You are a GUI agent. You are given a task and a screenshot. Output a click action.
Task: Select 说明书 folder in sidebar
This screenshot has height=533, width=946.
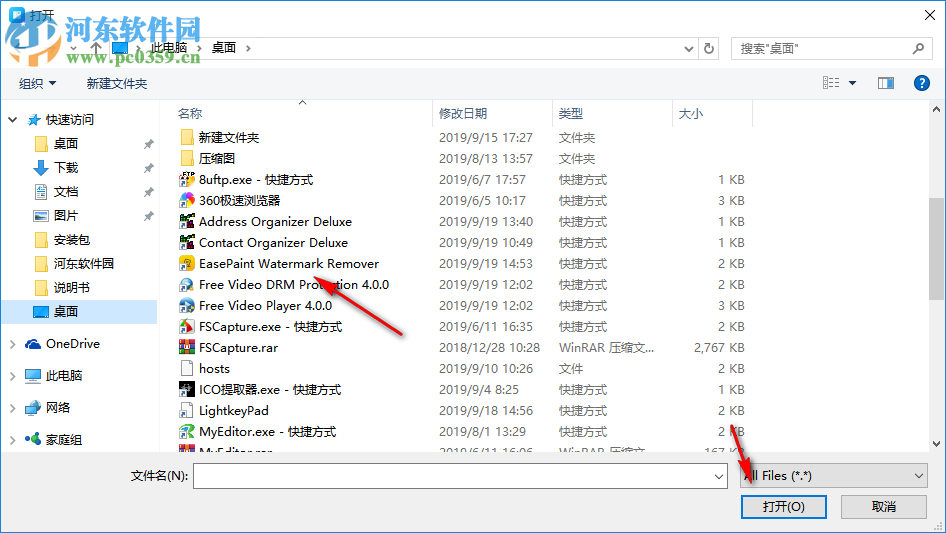tap(72, 288)
